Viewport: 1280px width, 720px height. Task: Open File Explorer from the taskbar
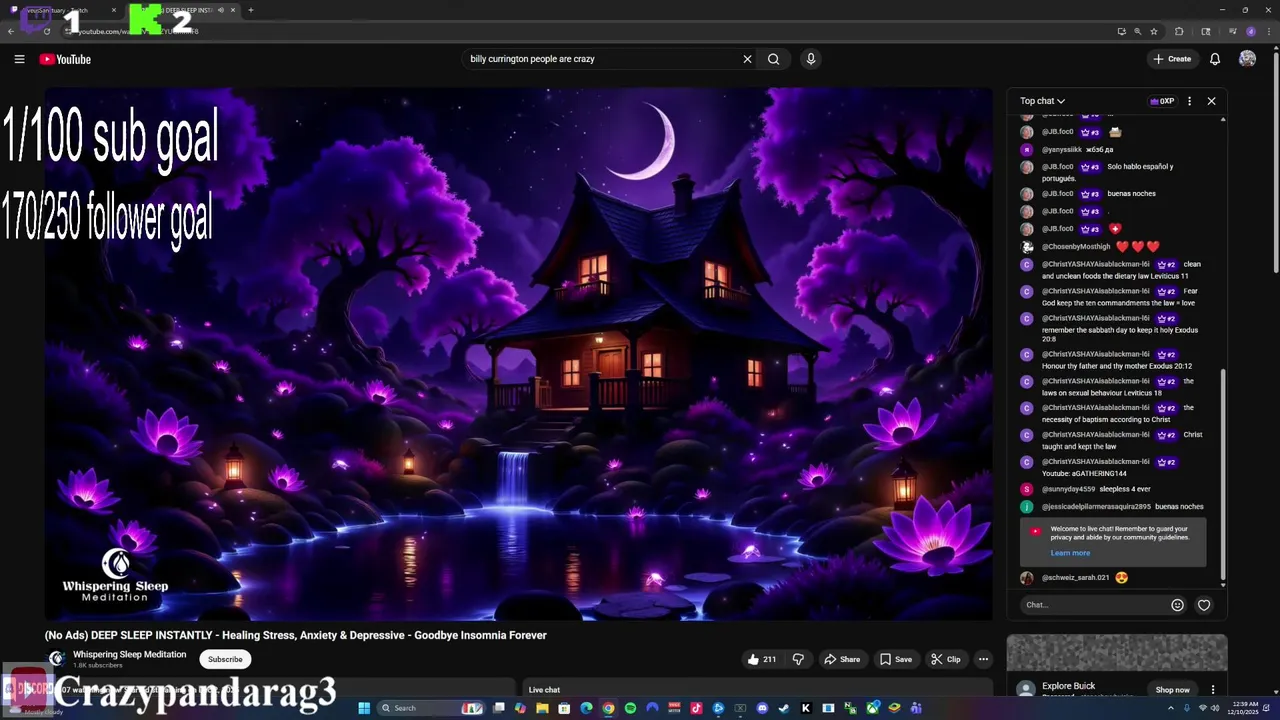point(542,708)
